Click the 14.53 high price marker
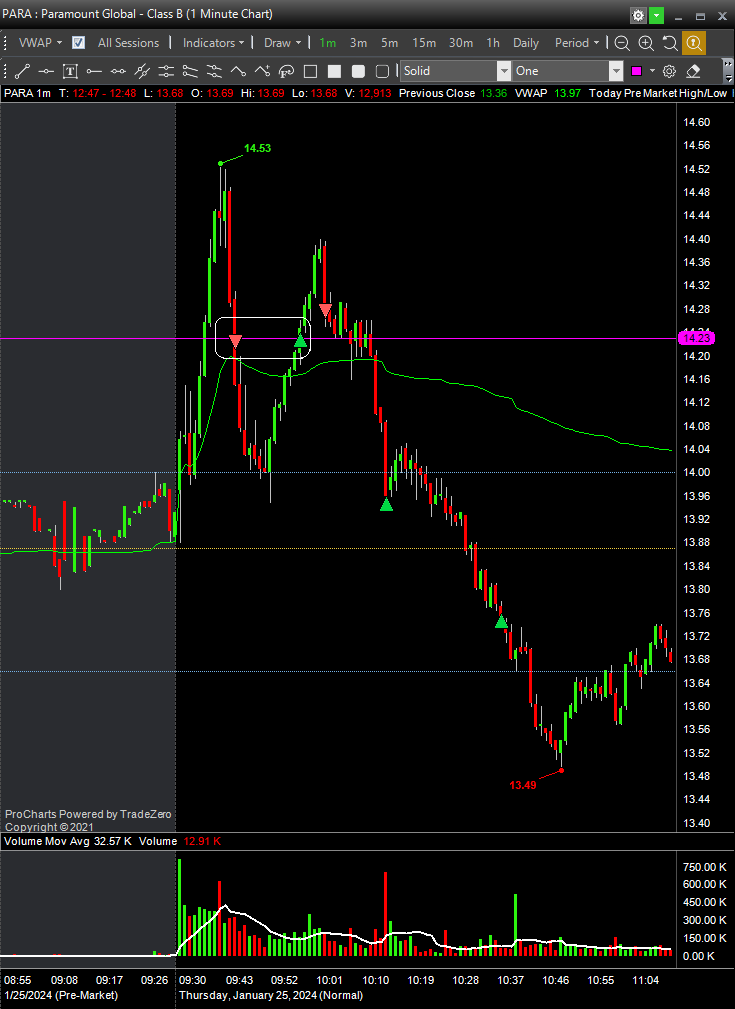Viewport: 735px width, 1009px height. 257,149
